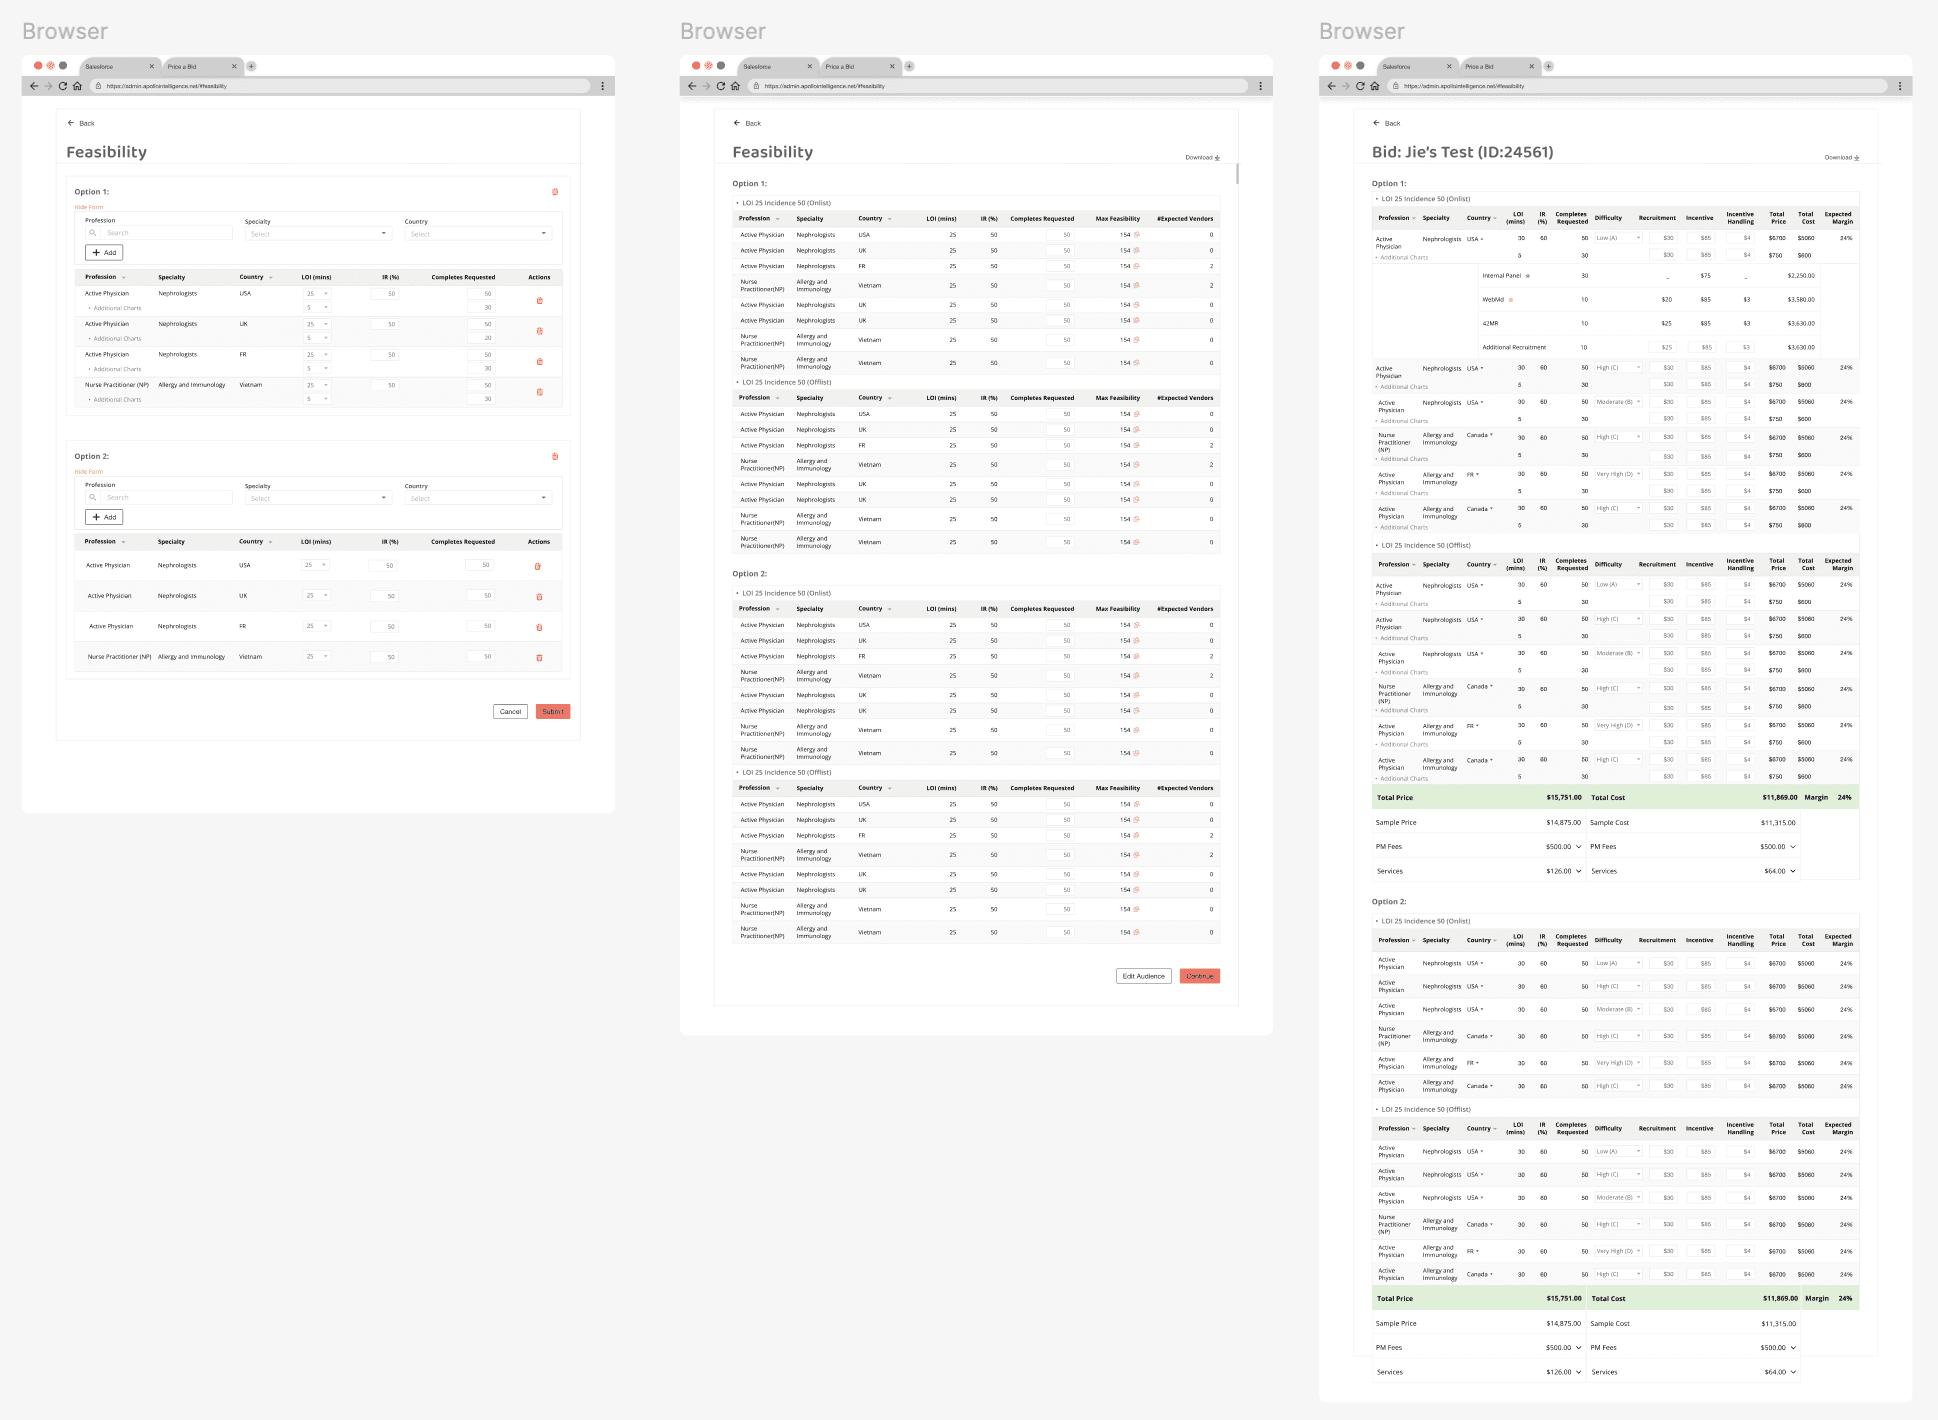Go Back from Bid: Jie's Test page

(x=1386, y=123)
